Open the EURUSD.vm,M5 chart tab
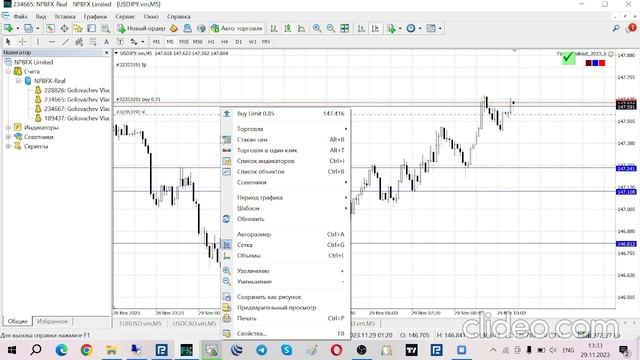Viewport: 640px width, 360px height. click(x=140, y=324)
